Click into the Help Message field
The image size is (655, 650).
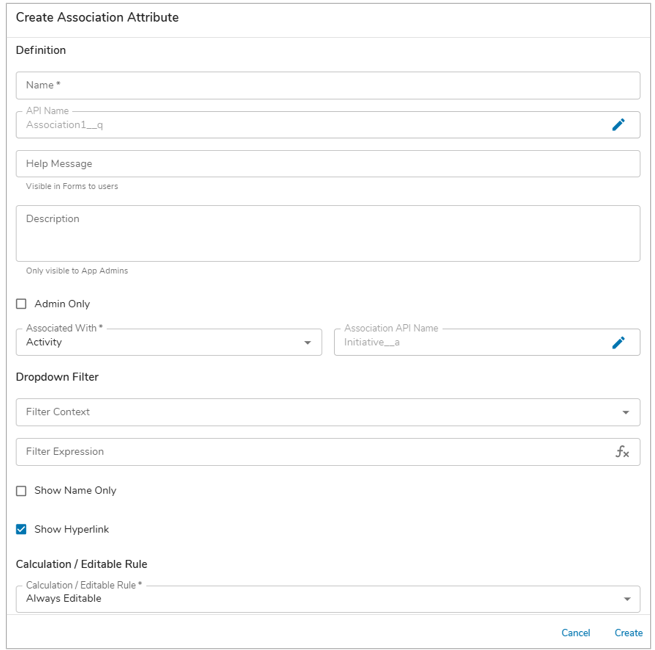[x=327, y=164]
